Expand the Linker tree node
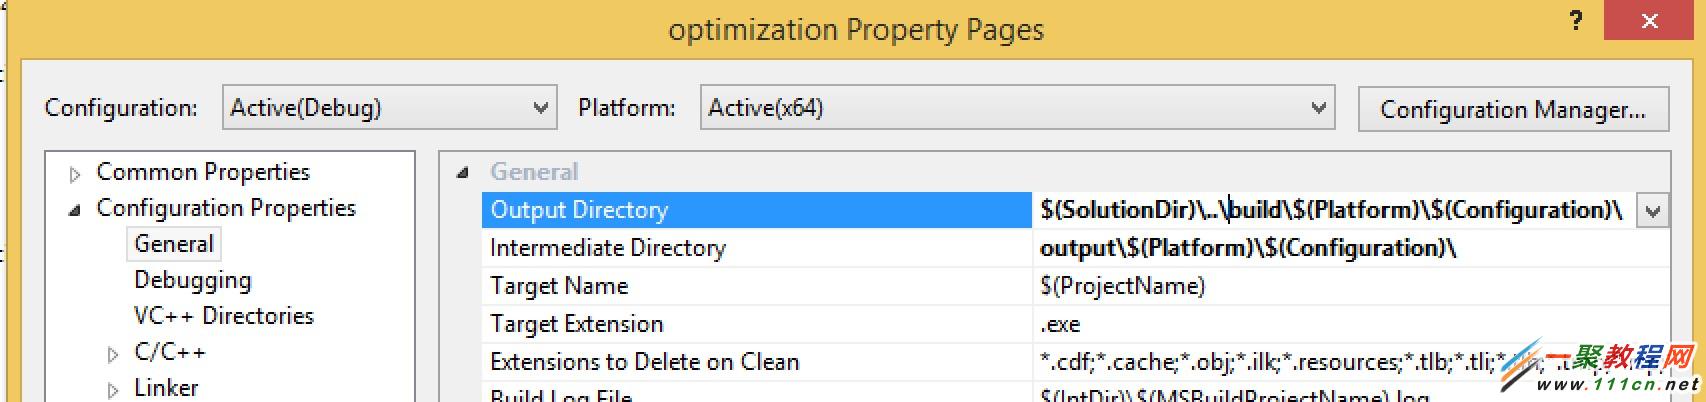Viewport: 1706px width, 402px height. point(113,390)
